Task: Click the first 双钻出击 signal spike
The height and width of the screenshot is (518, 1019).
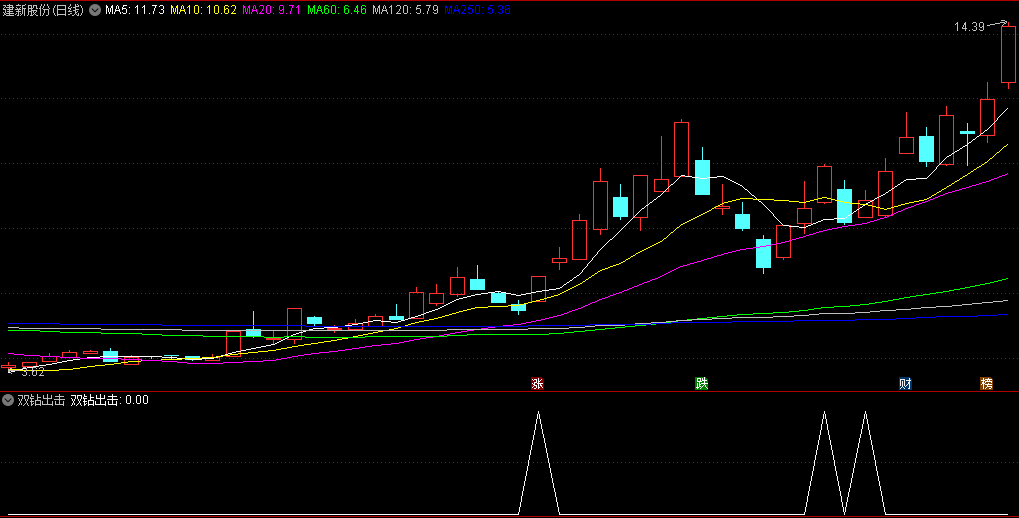Action: click(x=538, y=463)
